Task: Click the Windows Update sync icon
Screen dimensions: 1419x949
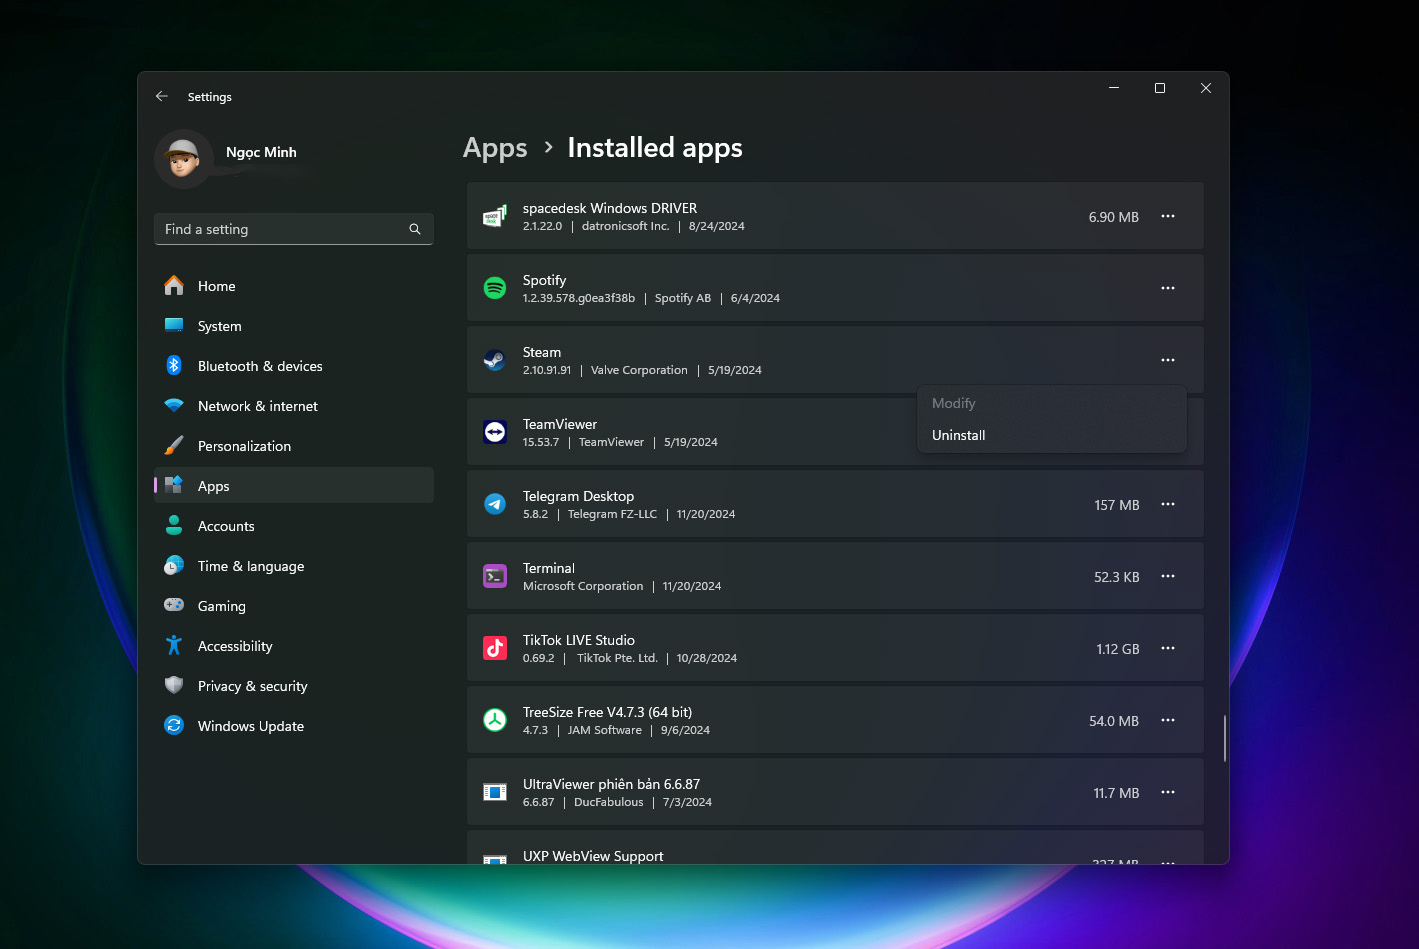Action: pos(174,726)
